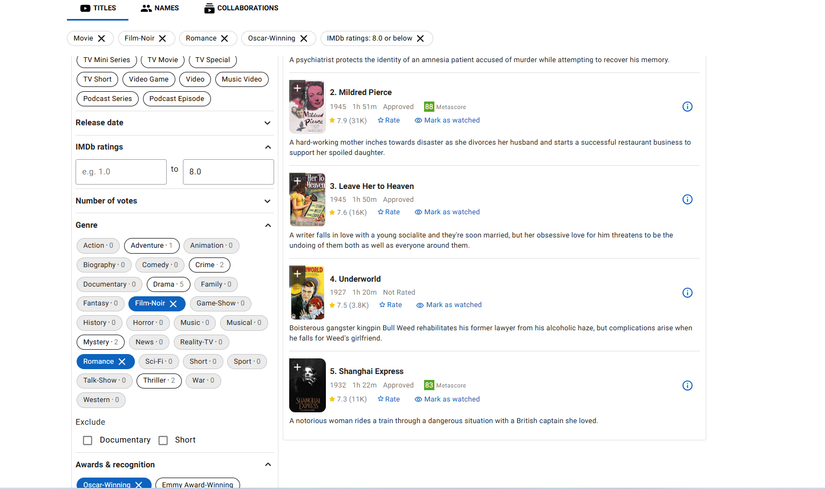Viewport: 825px width, 489px height.
Task: Tick the Exclude Short checkbox
Action: coord(163,440)
